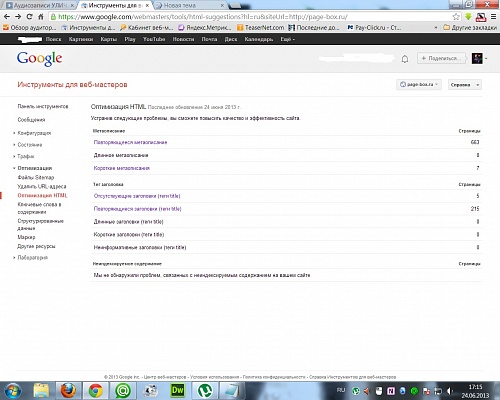Open Pay-Click.ru bookmark
The image size is (500, 400).
(x=374, y=28)
